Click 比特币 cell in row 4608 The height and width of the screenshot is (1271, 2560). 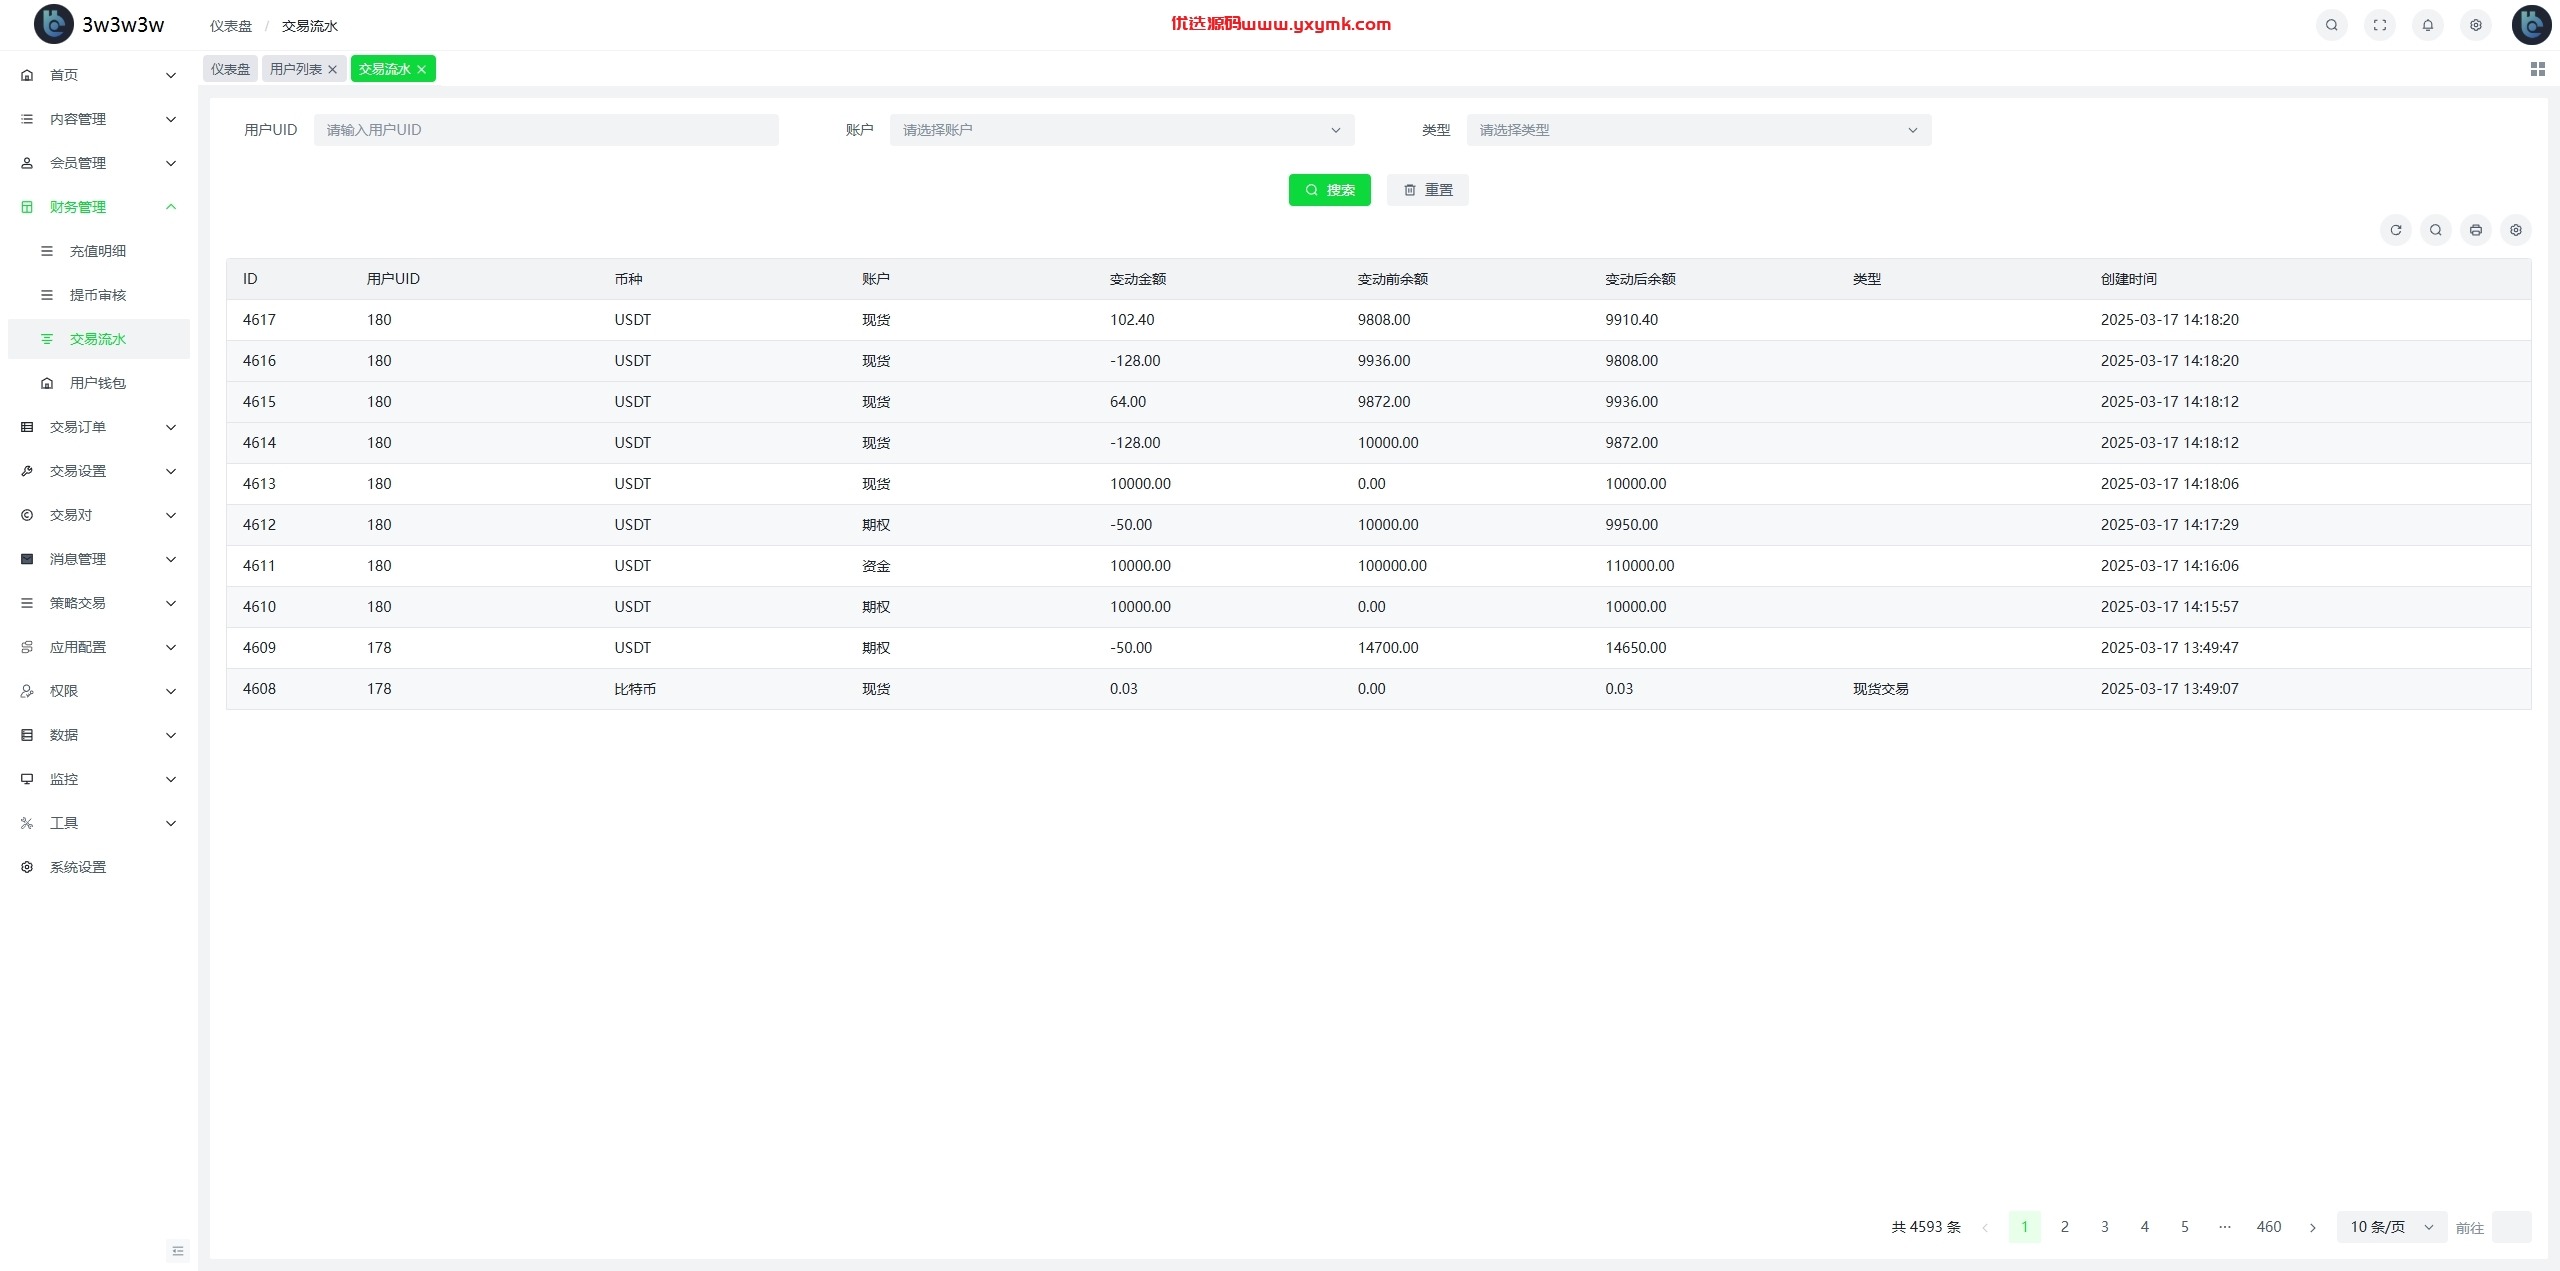pyautogui.click(x=635, y=689)
